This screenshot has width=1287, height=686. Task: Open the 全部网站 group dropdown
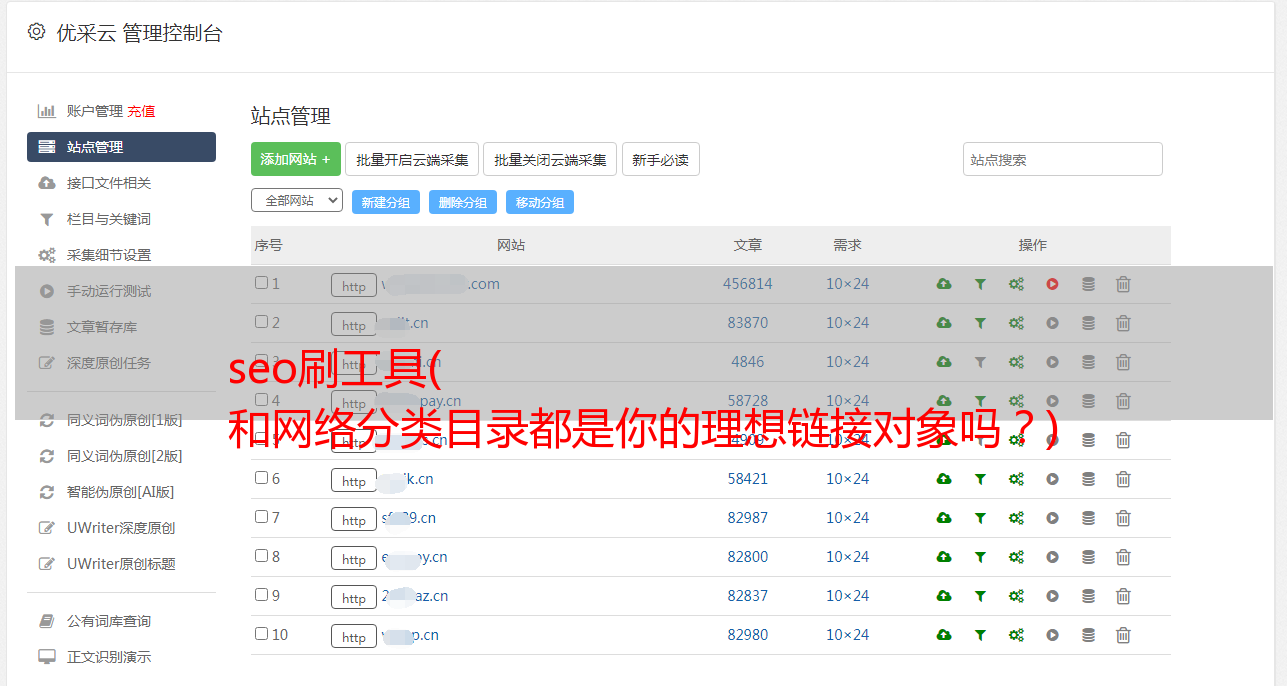297,201
